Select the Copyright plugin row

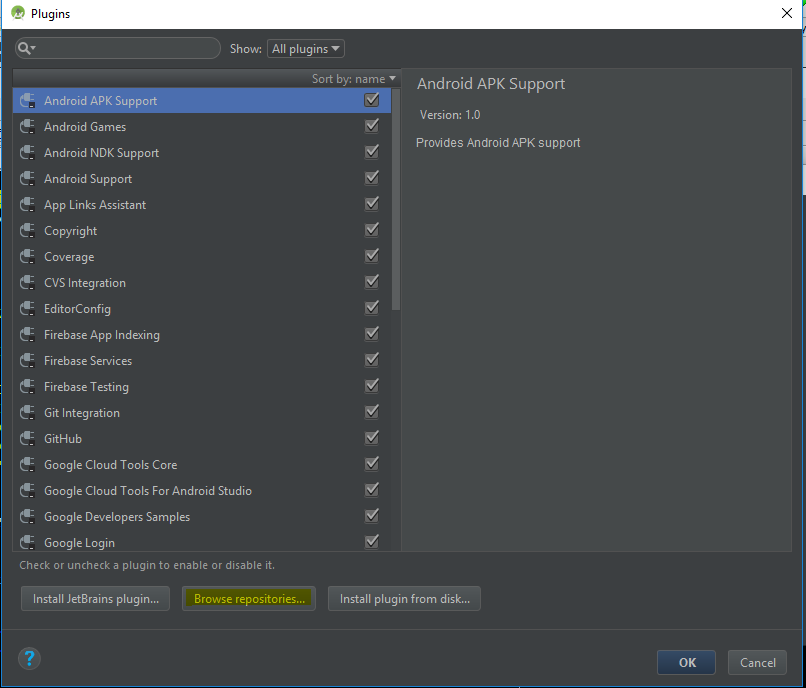coord(202,231)
